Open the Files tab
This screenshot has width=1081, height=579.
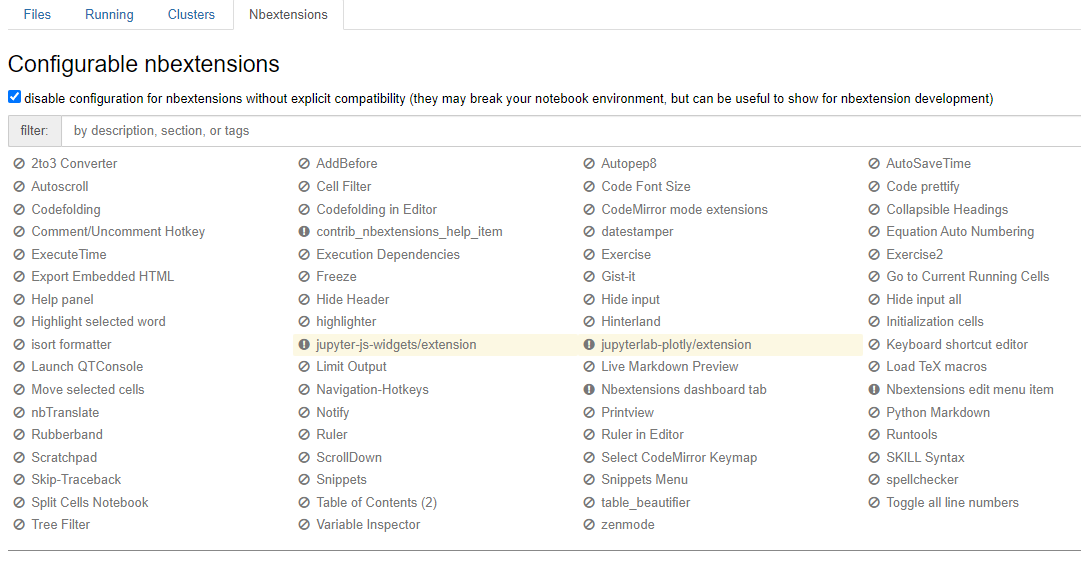(x=37, y=15)
